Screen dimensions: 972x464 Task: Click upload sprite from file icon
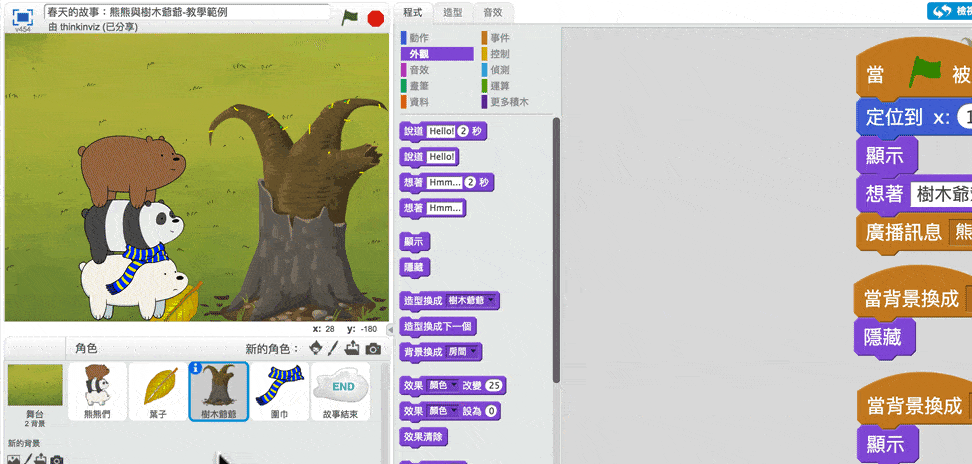click(x=352, y=348)
